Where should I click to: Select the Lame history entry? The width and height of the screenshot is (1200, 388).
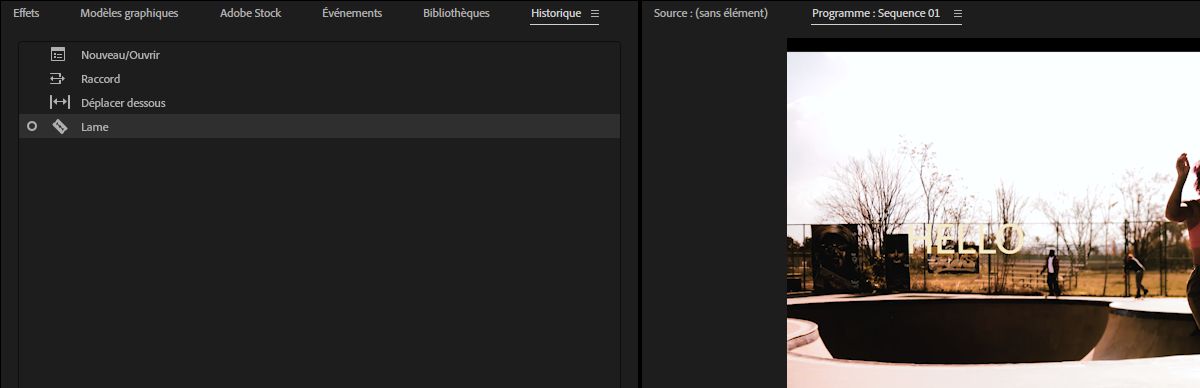pyautogui.click(x=319, y=127)
